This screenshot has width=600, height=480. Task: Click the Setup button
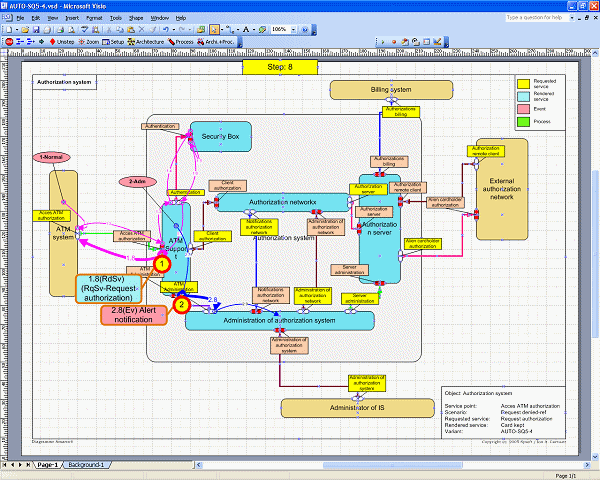[x=113, y=42]
